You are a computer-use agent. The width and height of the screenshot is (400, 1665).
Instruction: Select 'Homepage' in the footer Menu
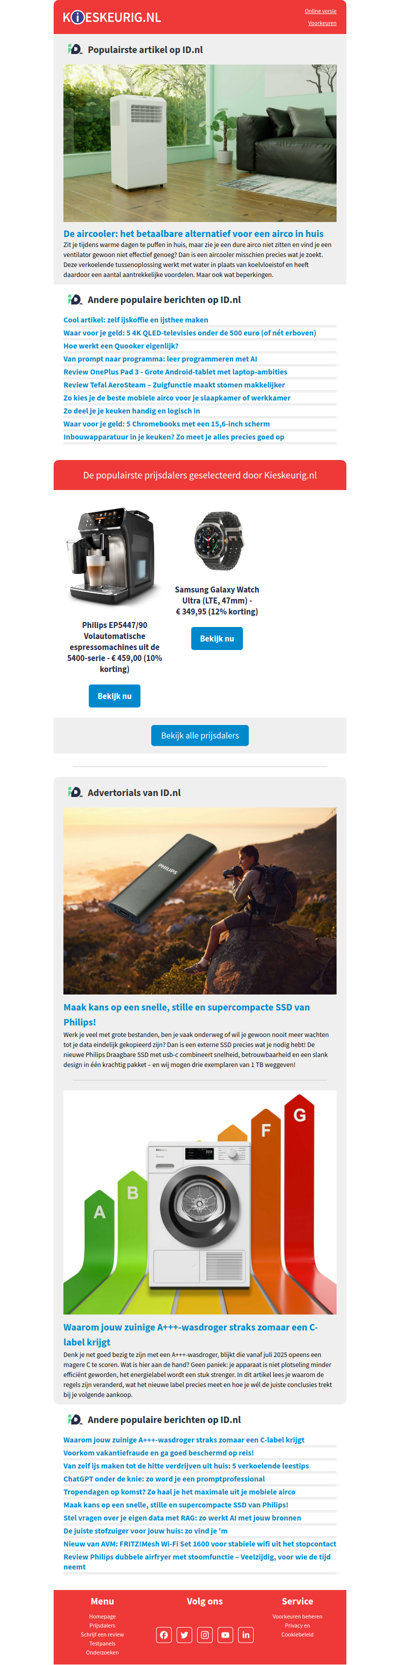coord(102,1616)
